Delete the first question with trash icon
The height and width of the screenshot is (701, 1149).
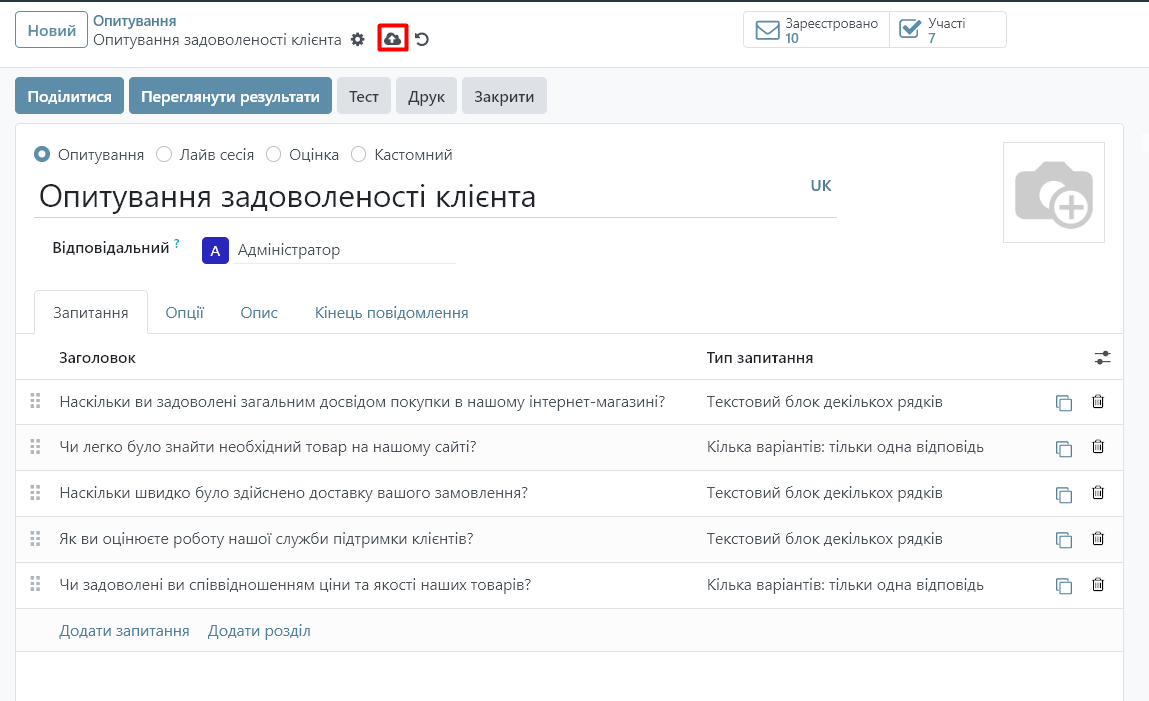click(x=1097, y=402)
